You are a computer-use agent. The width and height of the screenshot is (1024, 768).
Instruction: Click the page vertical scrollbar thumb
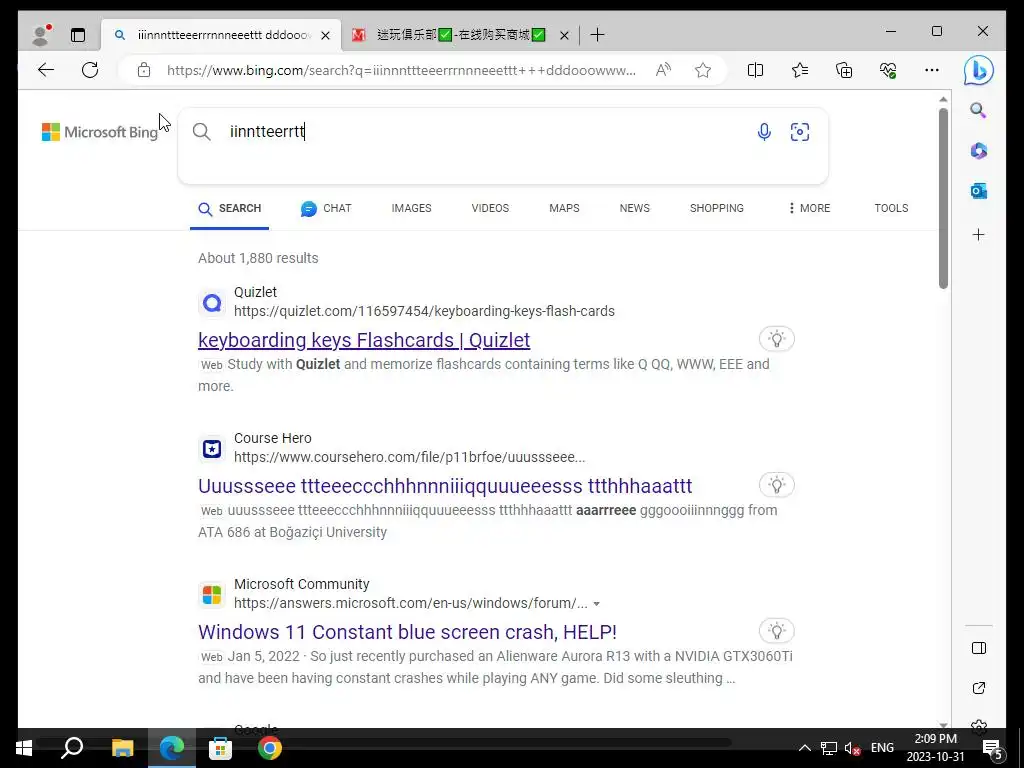[x=943, y=198]
